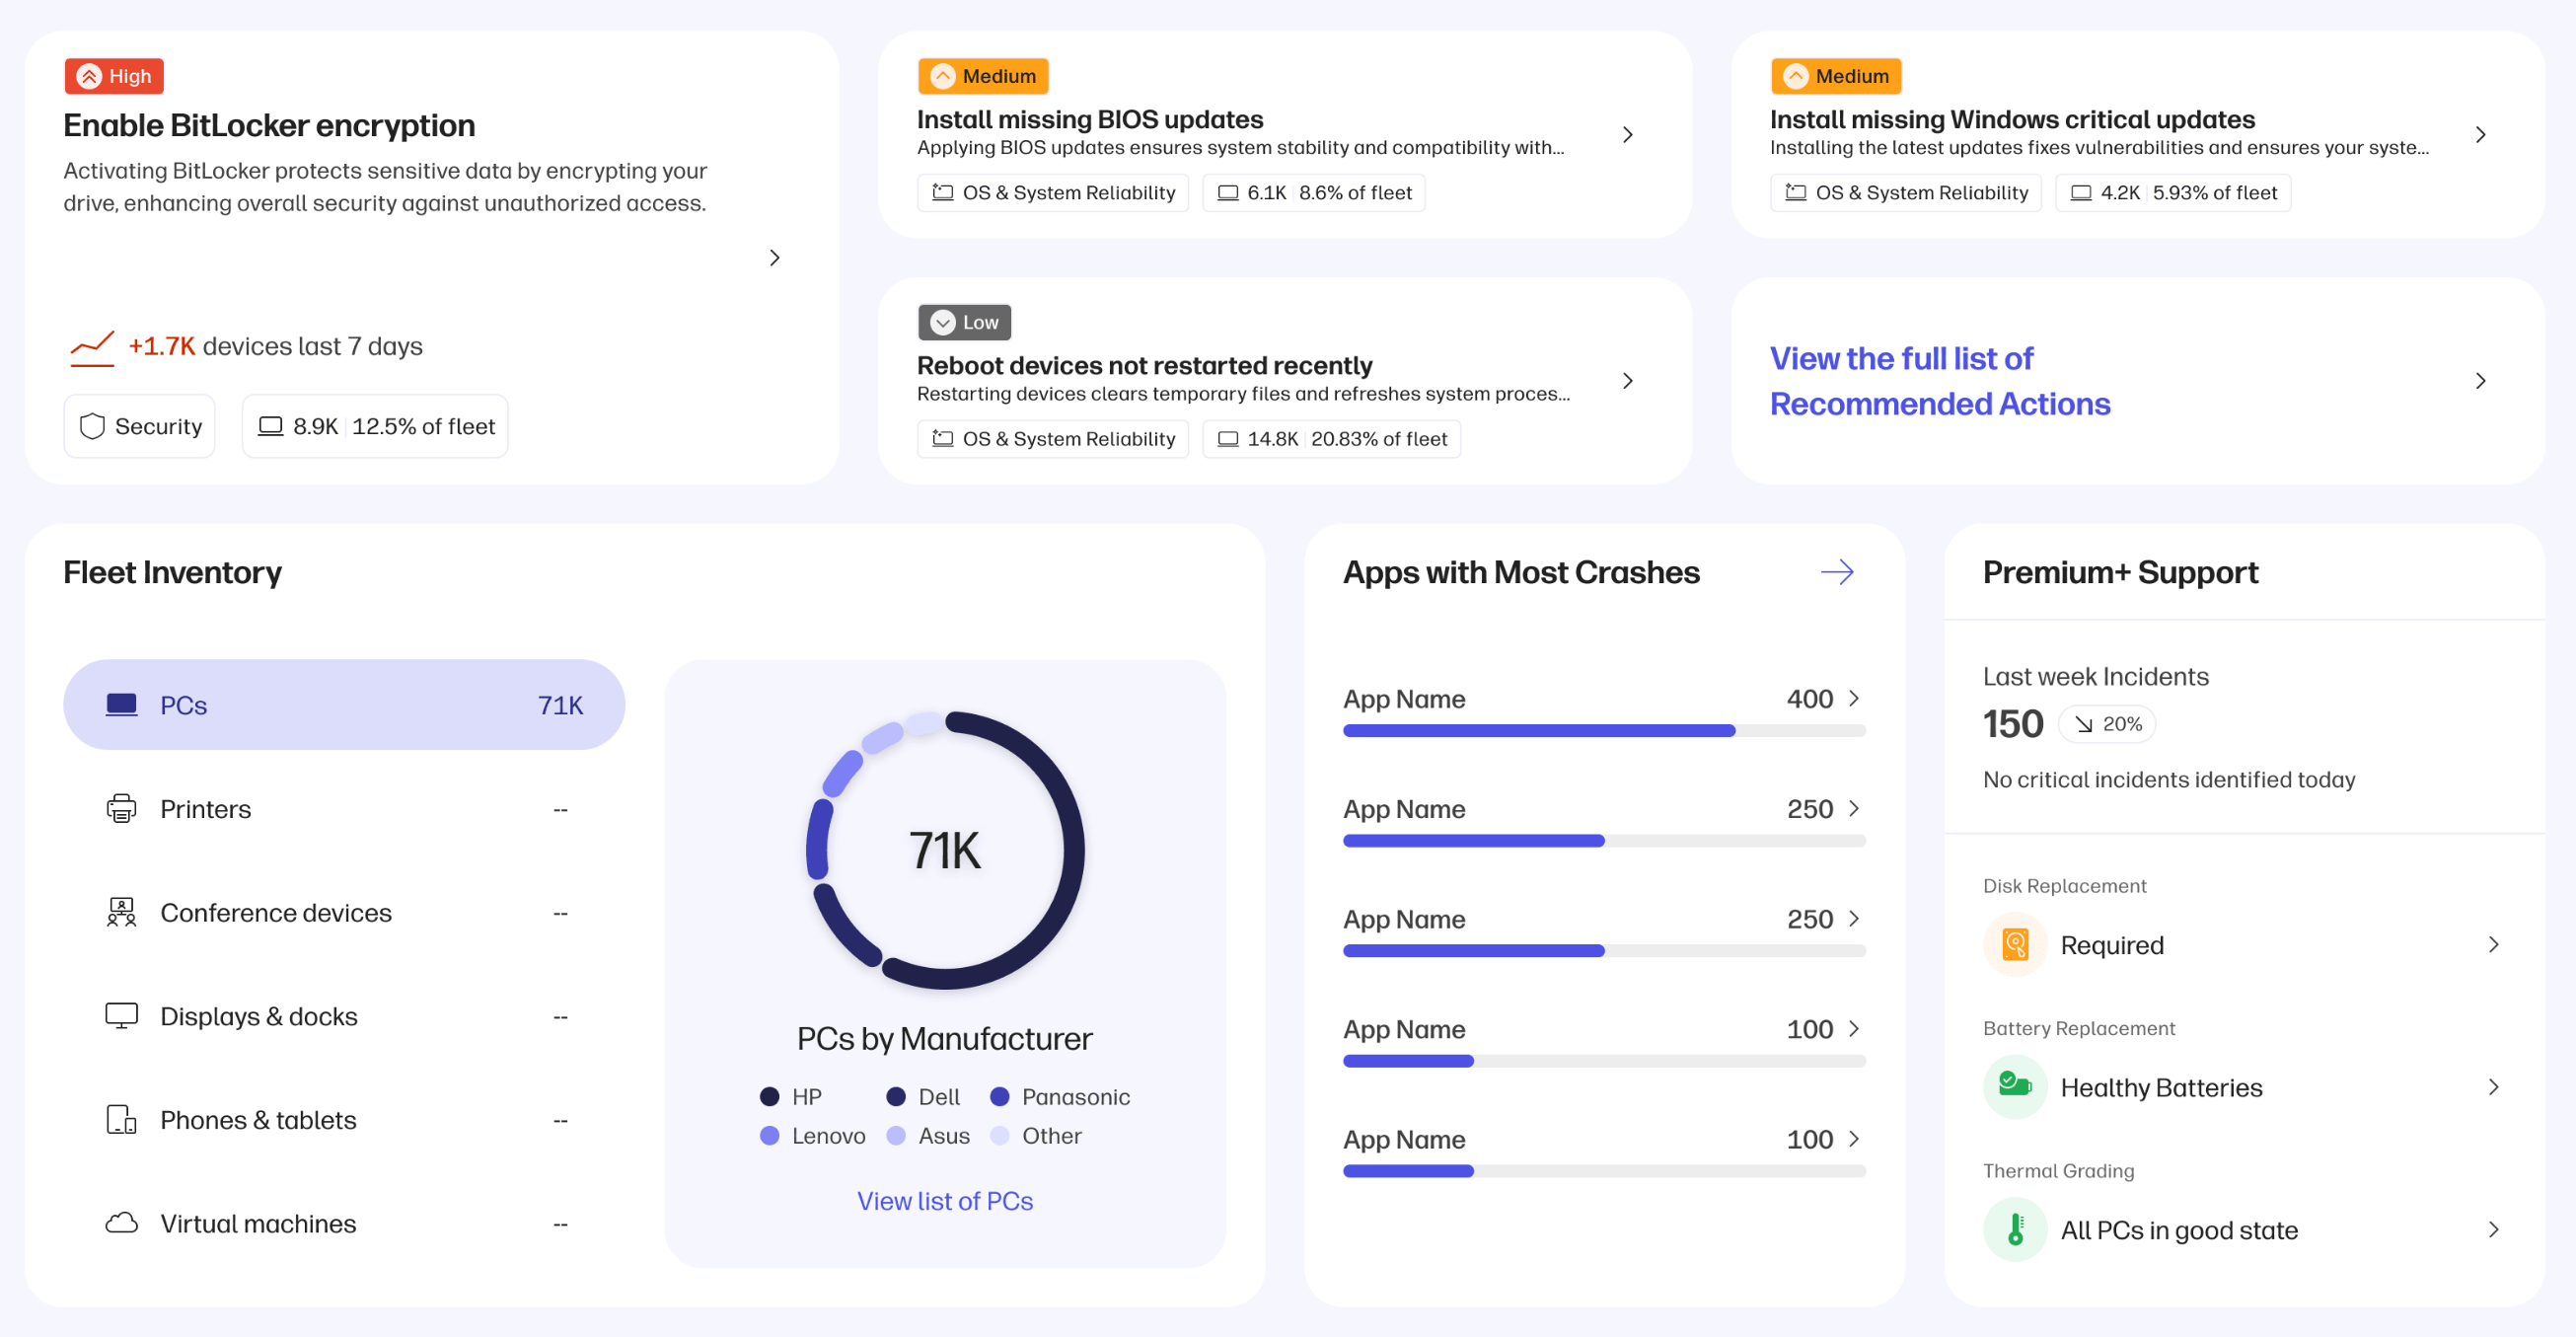
Task: Click the "150" last week incidents value
Action: pos(2013,724)
